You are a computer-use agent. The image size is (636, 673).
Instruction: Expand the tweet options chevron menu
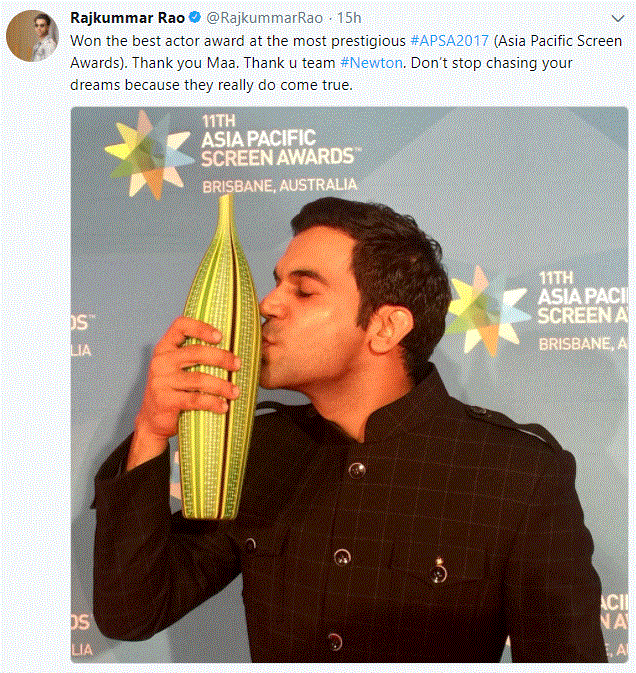point(618,18)
